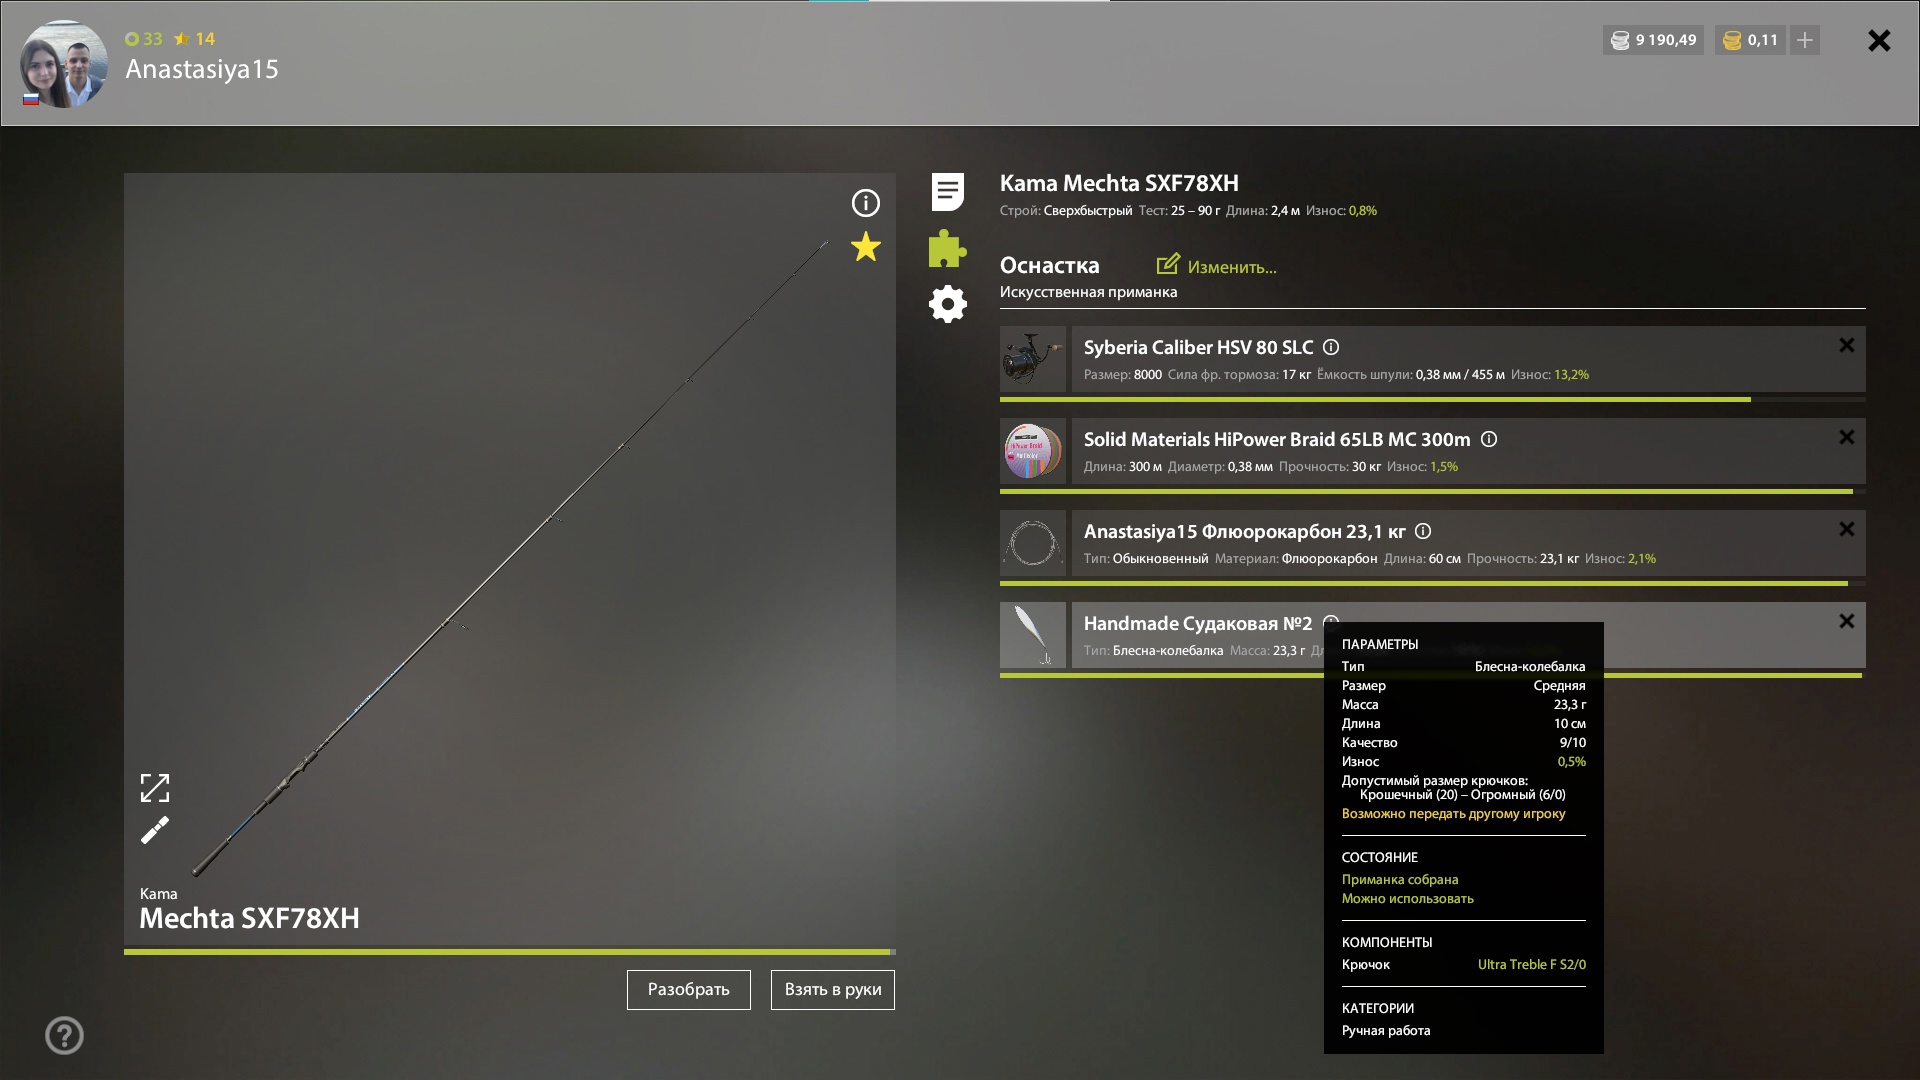Click the Взять в руки button
This screenshot has width=1920, height=1080.
coord(833,990)
